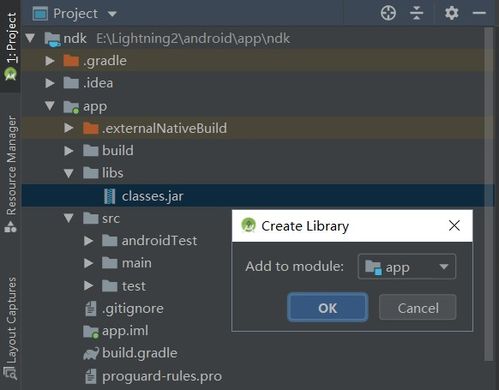Viewport: 499px width, 390px height.
Task: Expand the main source folder
Action: (x=88, y=263)
